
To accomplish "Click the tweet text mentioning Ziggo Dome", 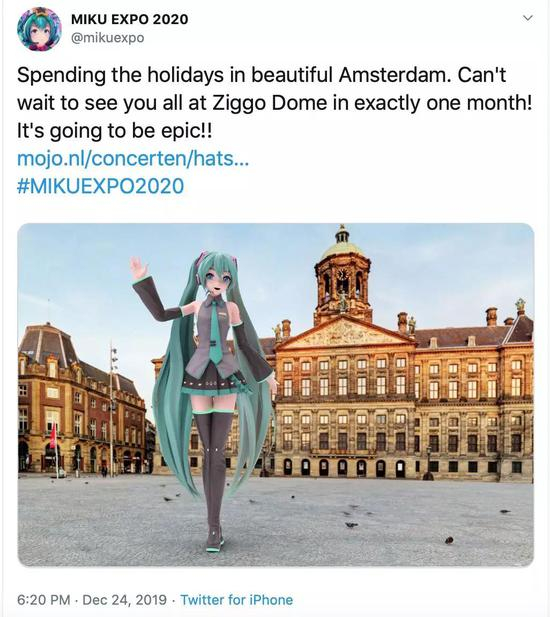I will click(274, 103).
